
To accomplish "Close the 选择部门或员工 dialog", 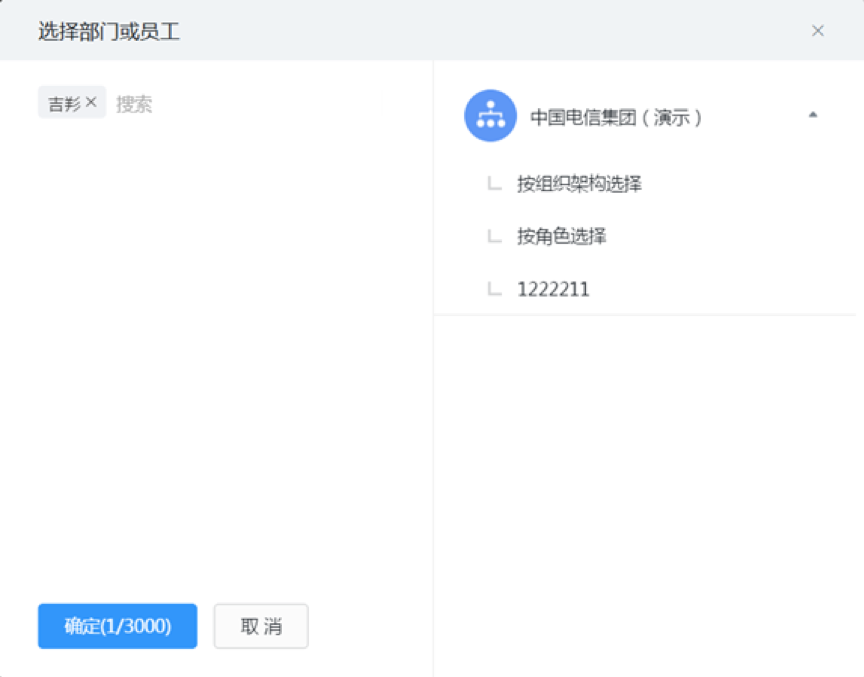I will pyautogui.click(x=818, y=31).
